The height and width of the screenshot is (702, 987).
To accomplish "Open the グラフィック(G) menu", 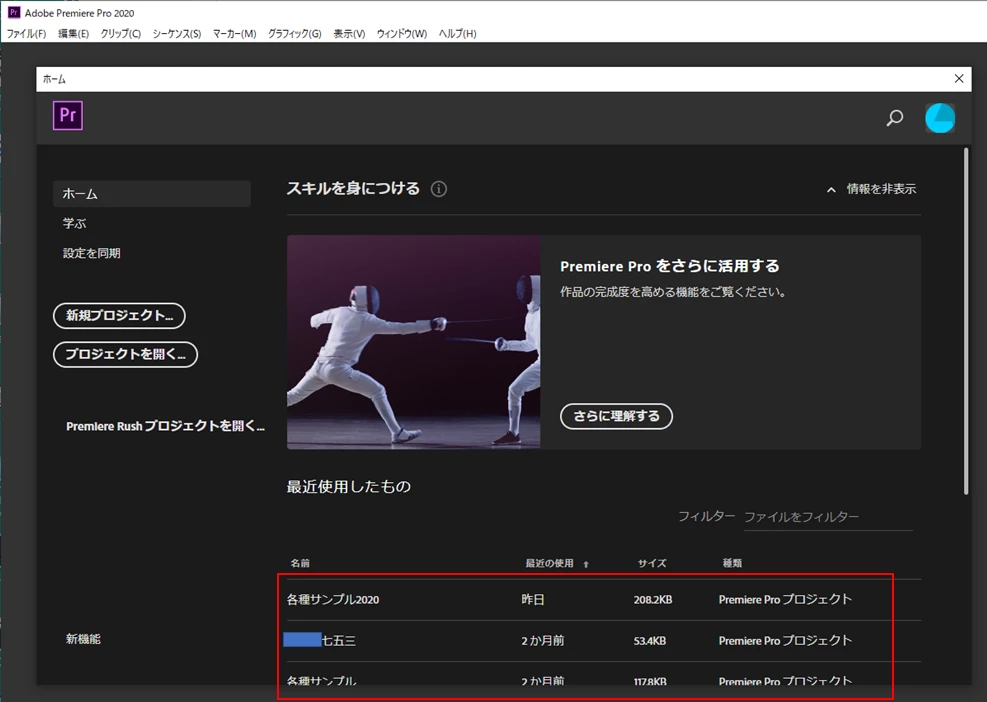I will pos(295,34).
